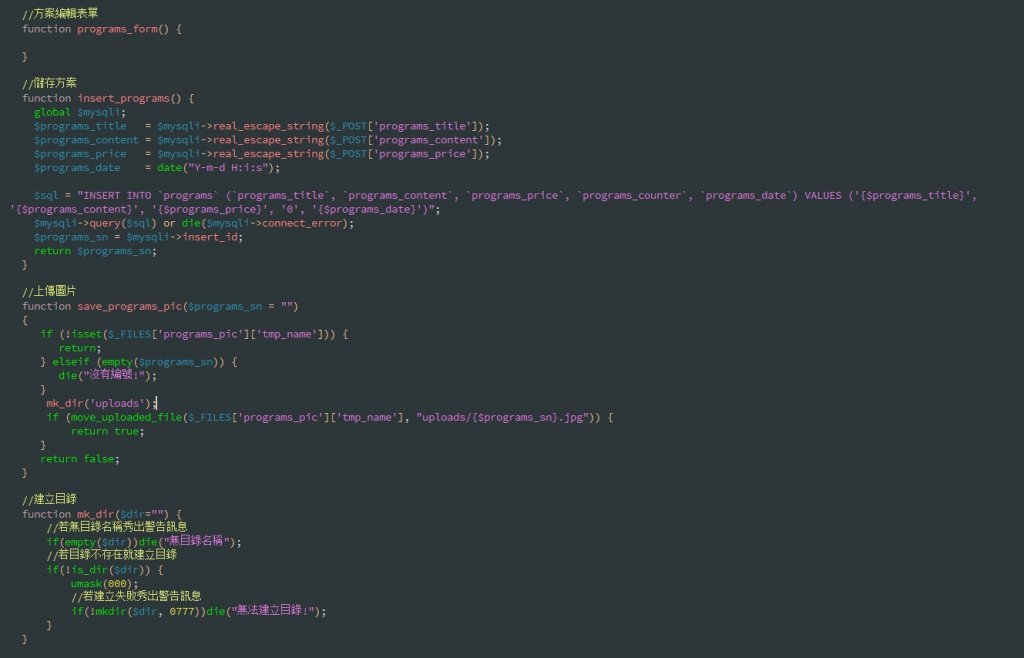Click the INSERT INTO keyword in SQL string
Viewport: 1024px width, 658px height.
[117, 196]
